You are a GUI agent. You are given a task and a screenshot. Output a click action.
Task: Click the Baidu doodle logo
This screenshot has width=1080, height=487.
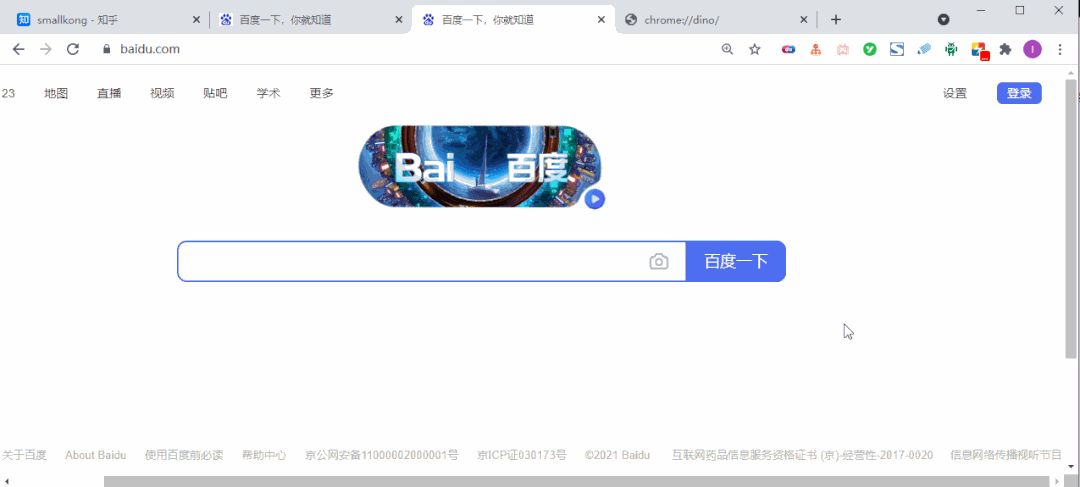click(x=480, y=166)
